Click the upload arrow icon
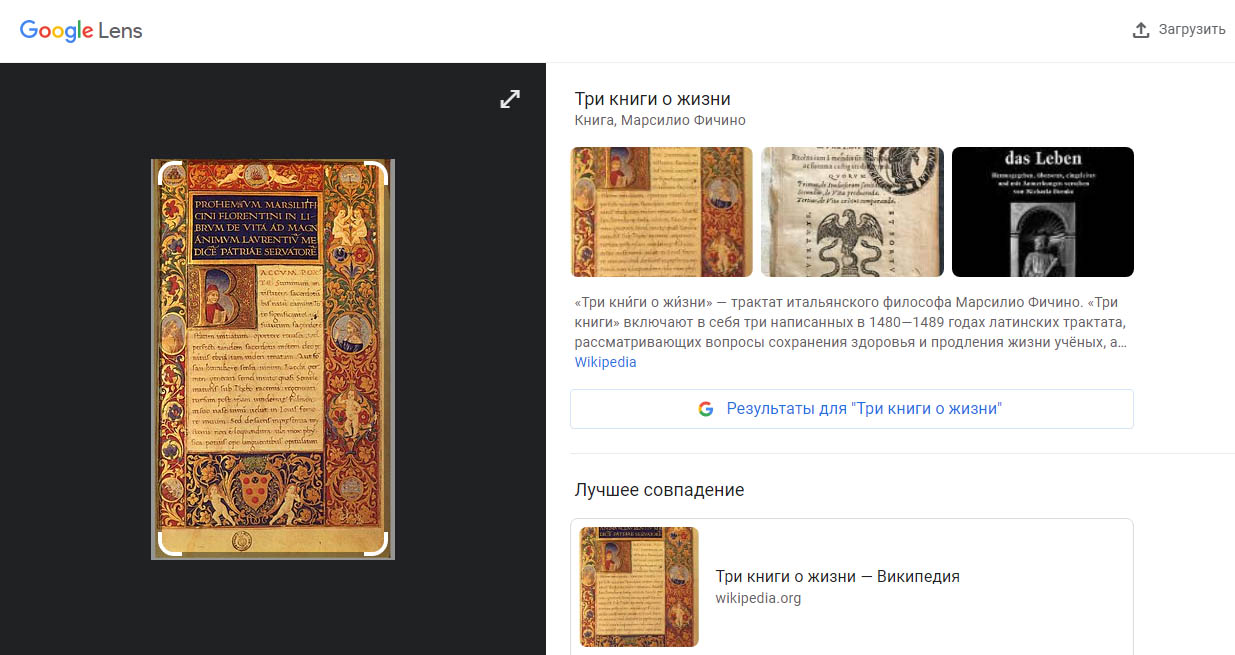The image size is (1235, 655). click(x=1141, y=30)
